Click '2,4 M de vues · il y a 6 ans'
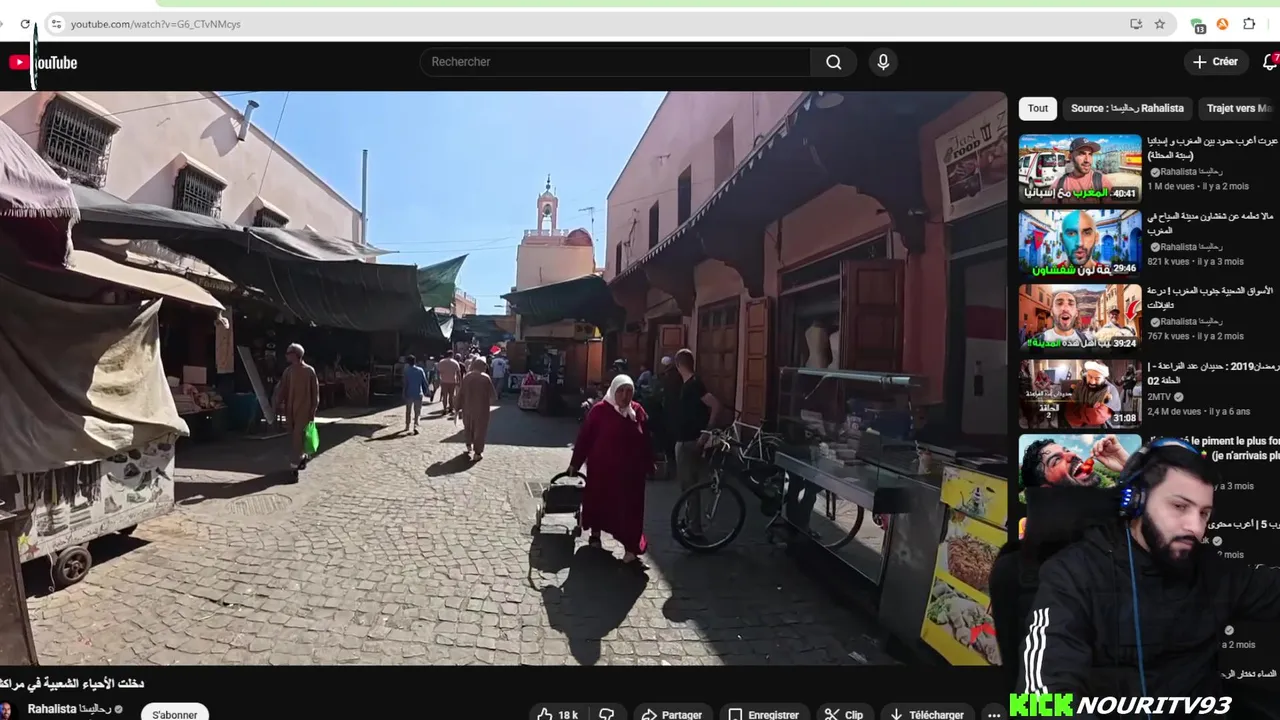 point(1198,412)
